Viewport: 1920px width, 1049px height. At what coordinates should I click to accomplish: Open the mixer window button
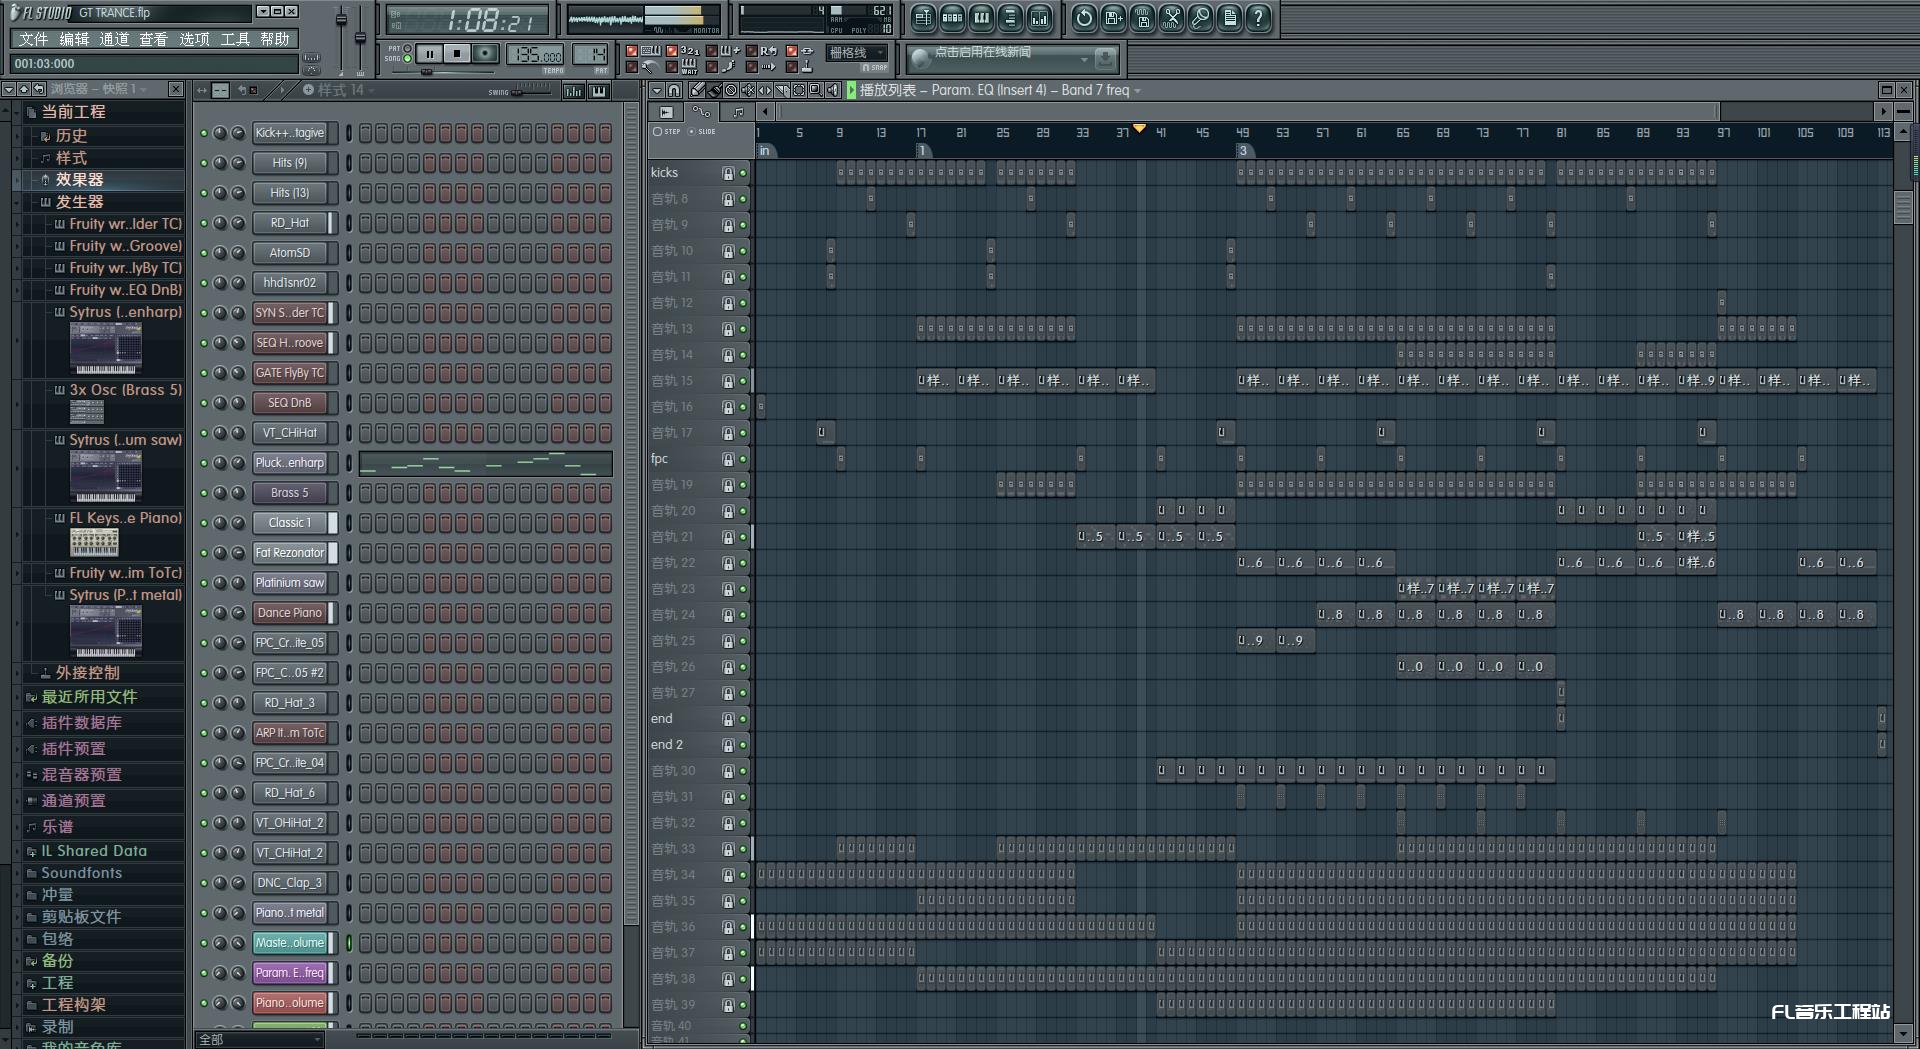pos(1039,18)
